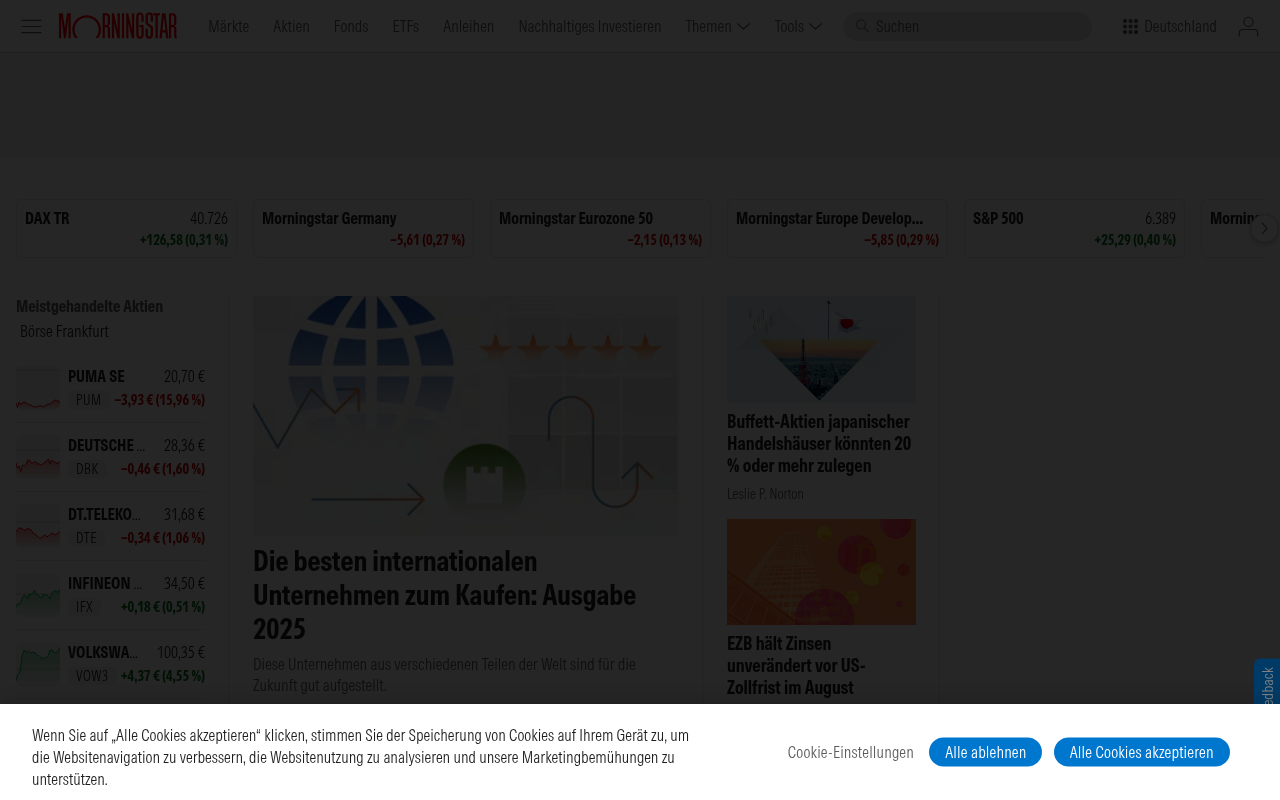
Task: Open the Aktien menu item
Action: pyautogui.click(x=291, y=26)
